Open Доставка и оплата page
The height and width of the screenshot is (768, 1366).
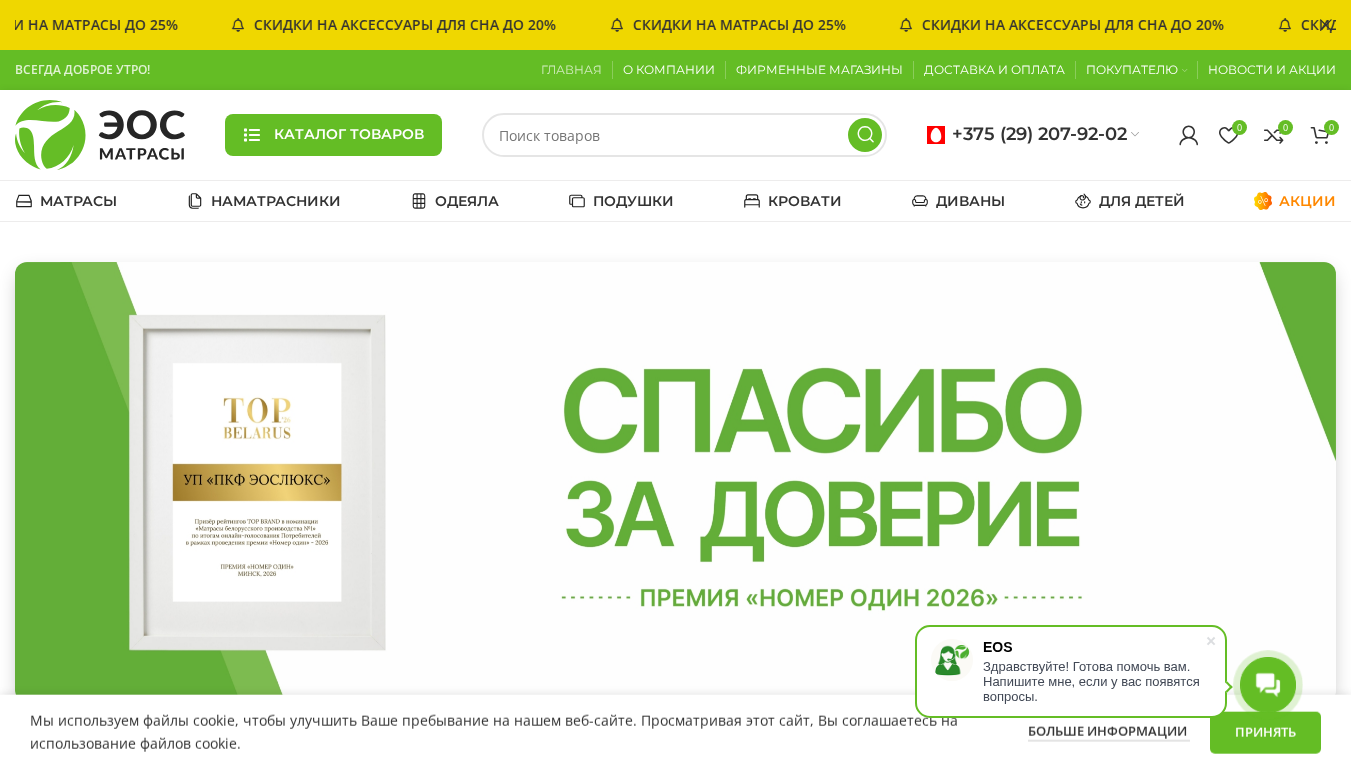pos(994,70)
